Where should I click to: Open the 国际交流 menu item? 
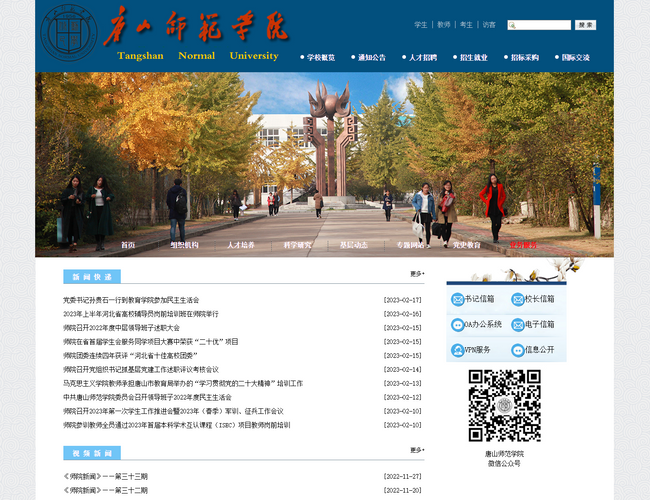576,58
